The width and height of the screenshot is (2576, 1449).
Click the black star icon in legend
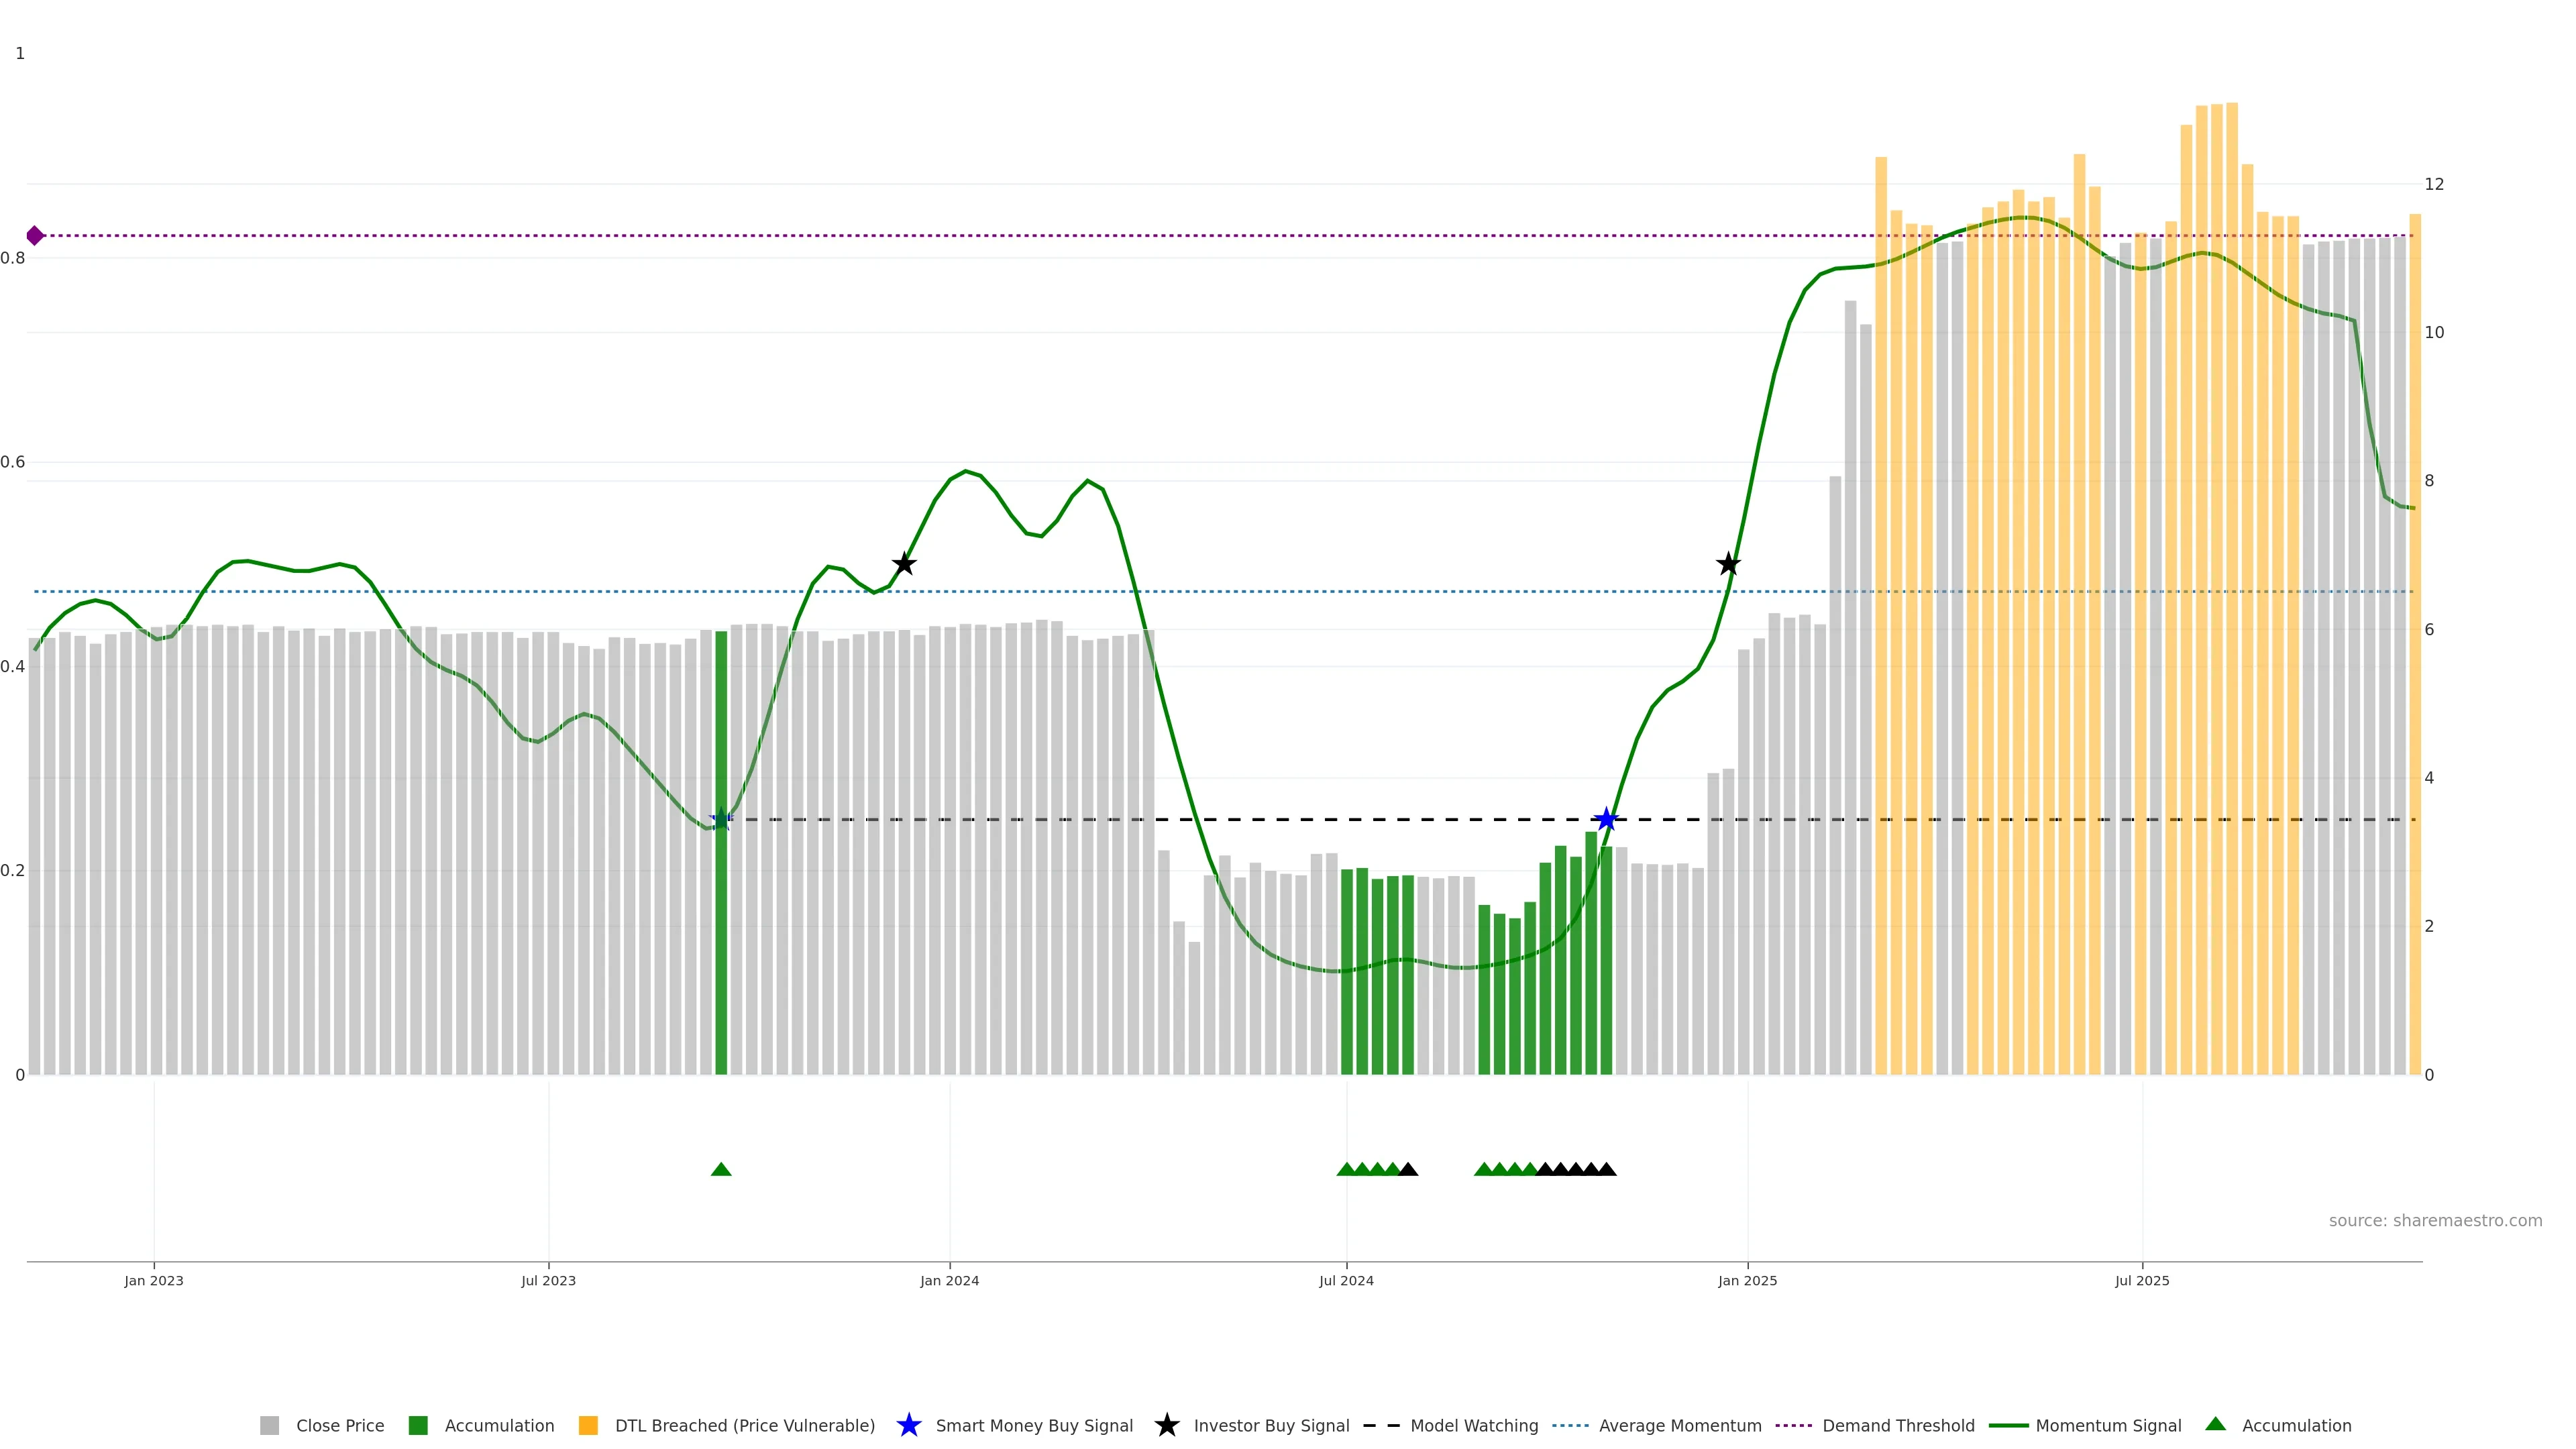tap(1167, 1425)
